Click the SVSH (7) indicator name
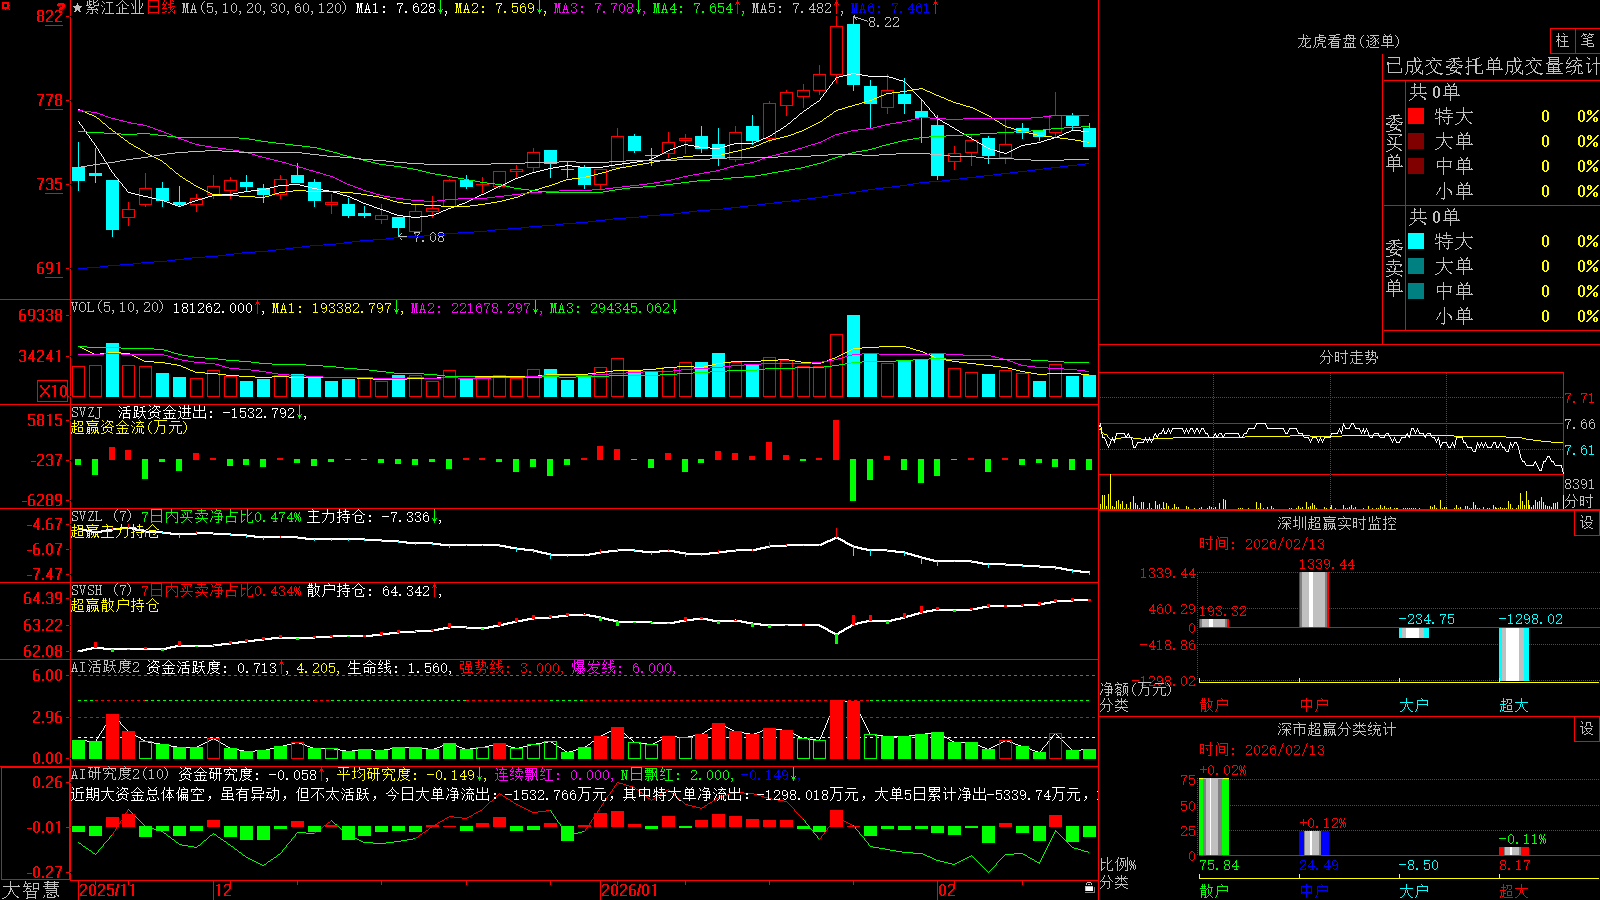 (x=102, y=591)
